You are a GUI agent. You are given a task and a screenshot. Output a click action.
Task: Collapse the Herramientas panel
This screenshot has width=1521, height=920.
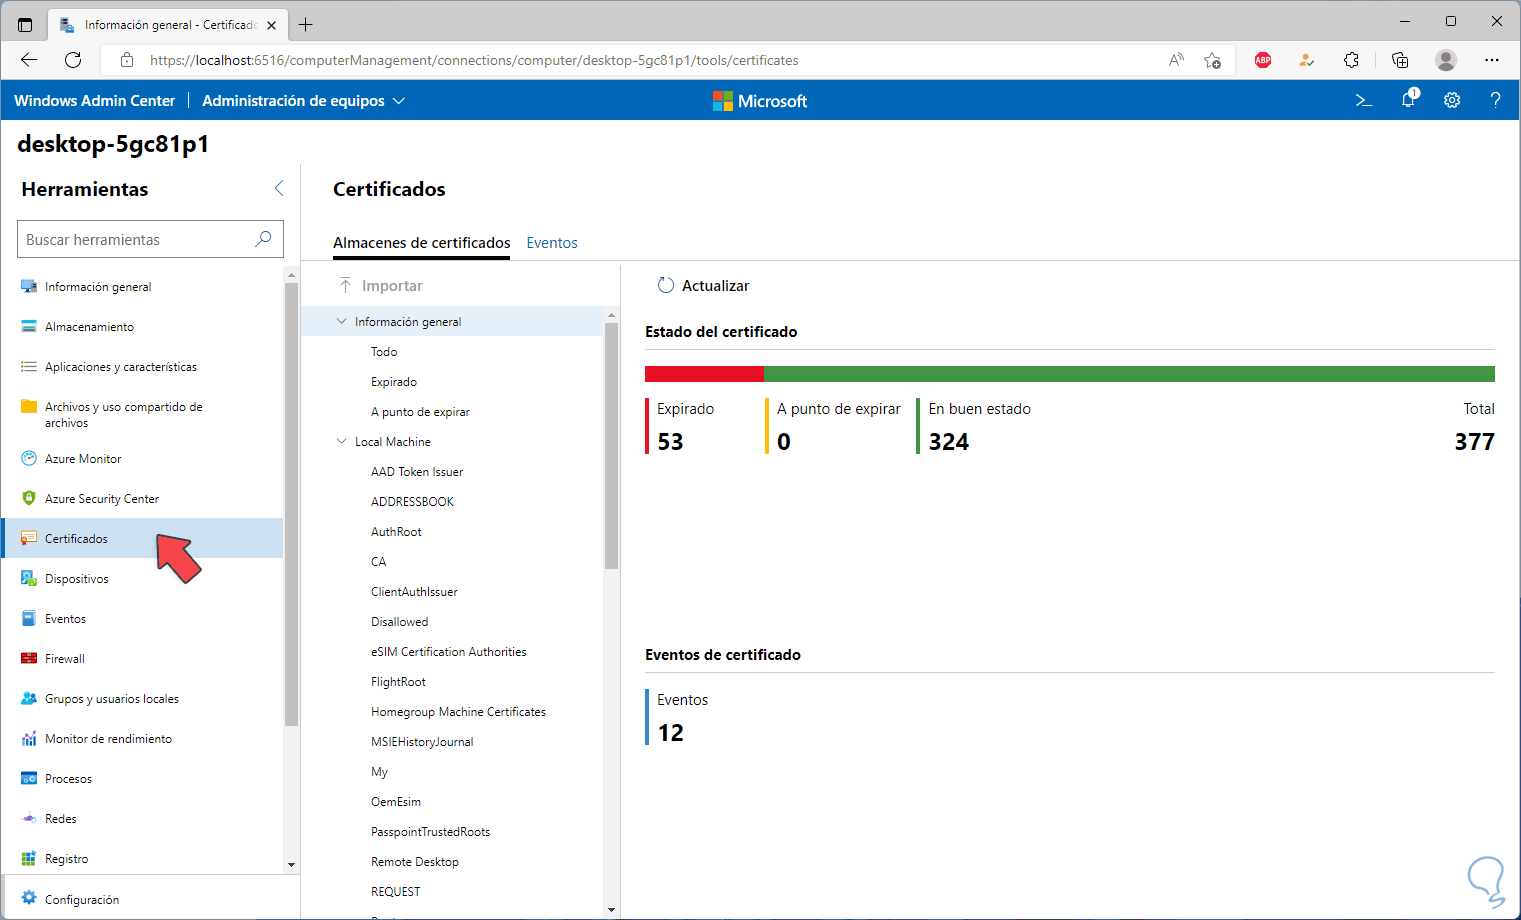pos(279,188)
